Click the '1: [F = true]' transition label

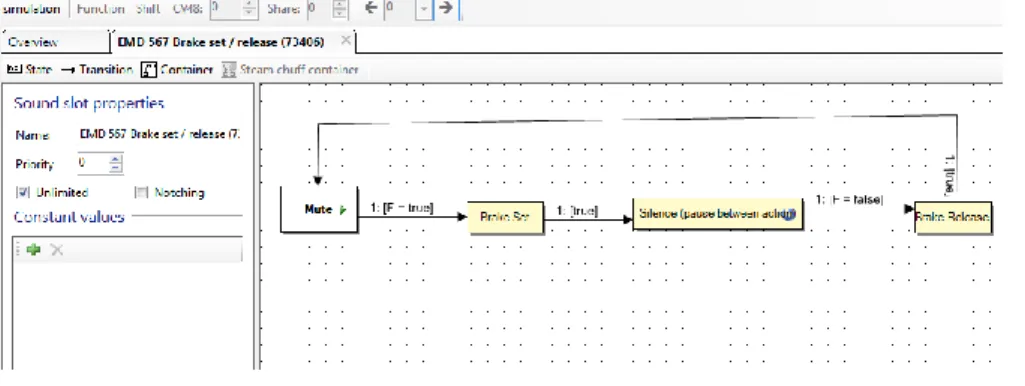tap(401, 207)
